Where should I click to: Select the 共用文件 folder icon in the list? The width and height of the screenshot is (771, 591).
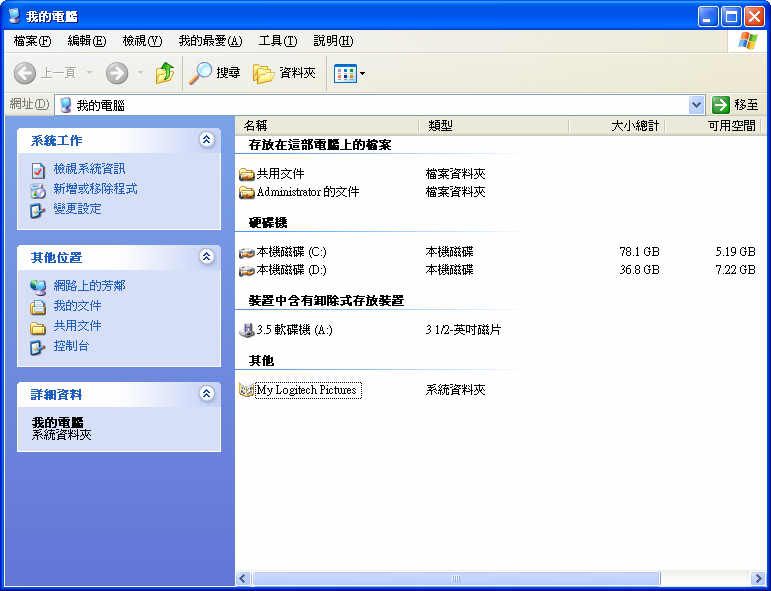[x=246, y=174]
